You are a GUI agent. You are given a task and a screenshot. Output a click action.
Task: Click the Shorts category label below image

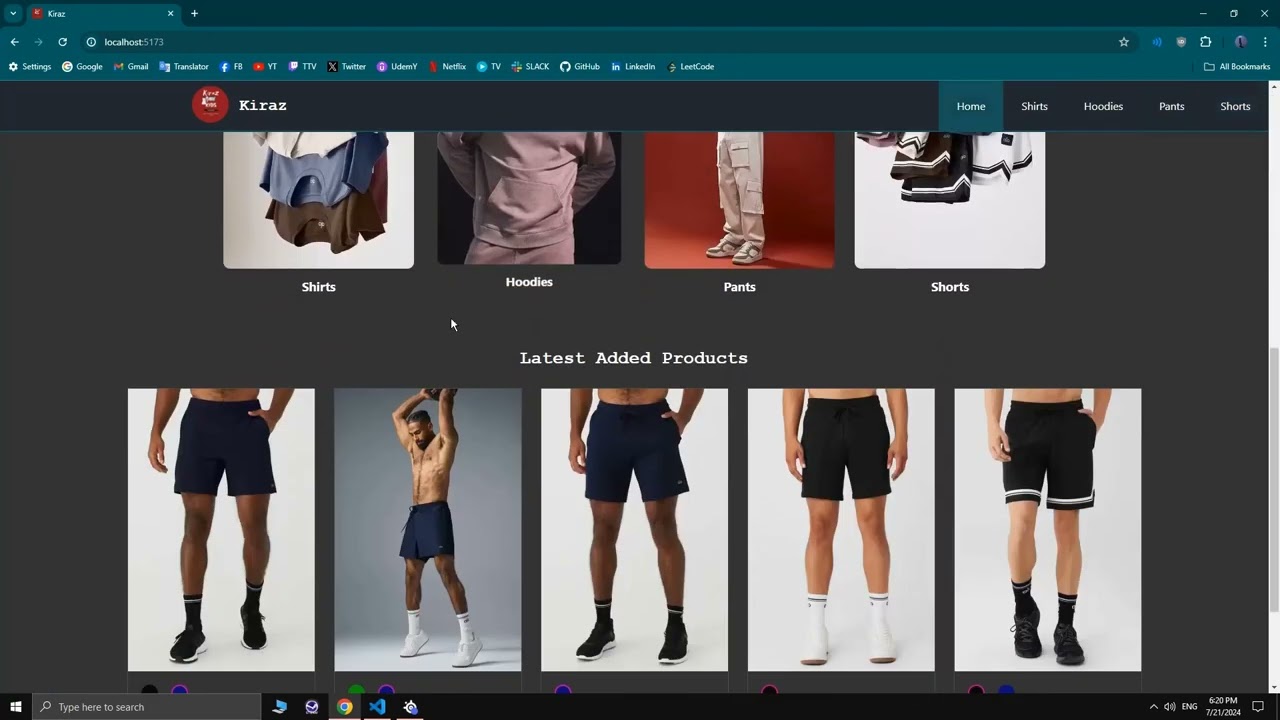point(950,287)
